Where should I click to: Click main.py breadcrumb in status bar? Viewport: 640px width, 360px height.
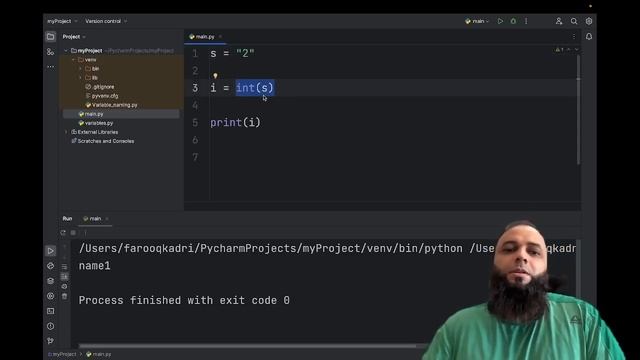98,354
